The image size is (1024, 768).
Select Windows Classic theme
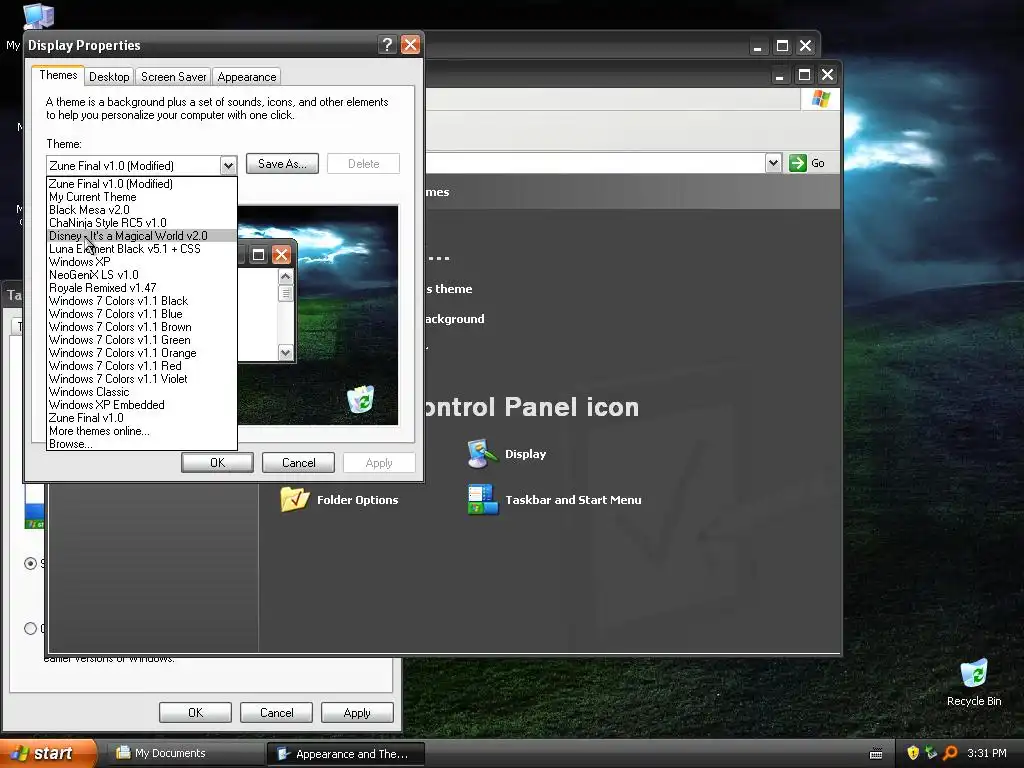(x=142, y=392)
